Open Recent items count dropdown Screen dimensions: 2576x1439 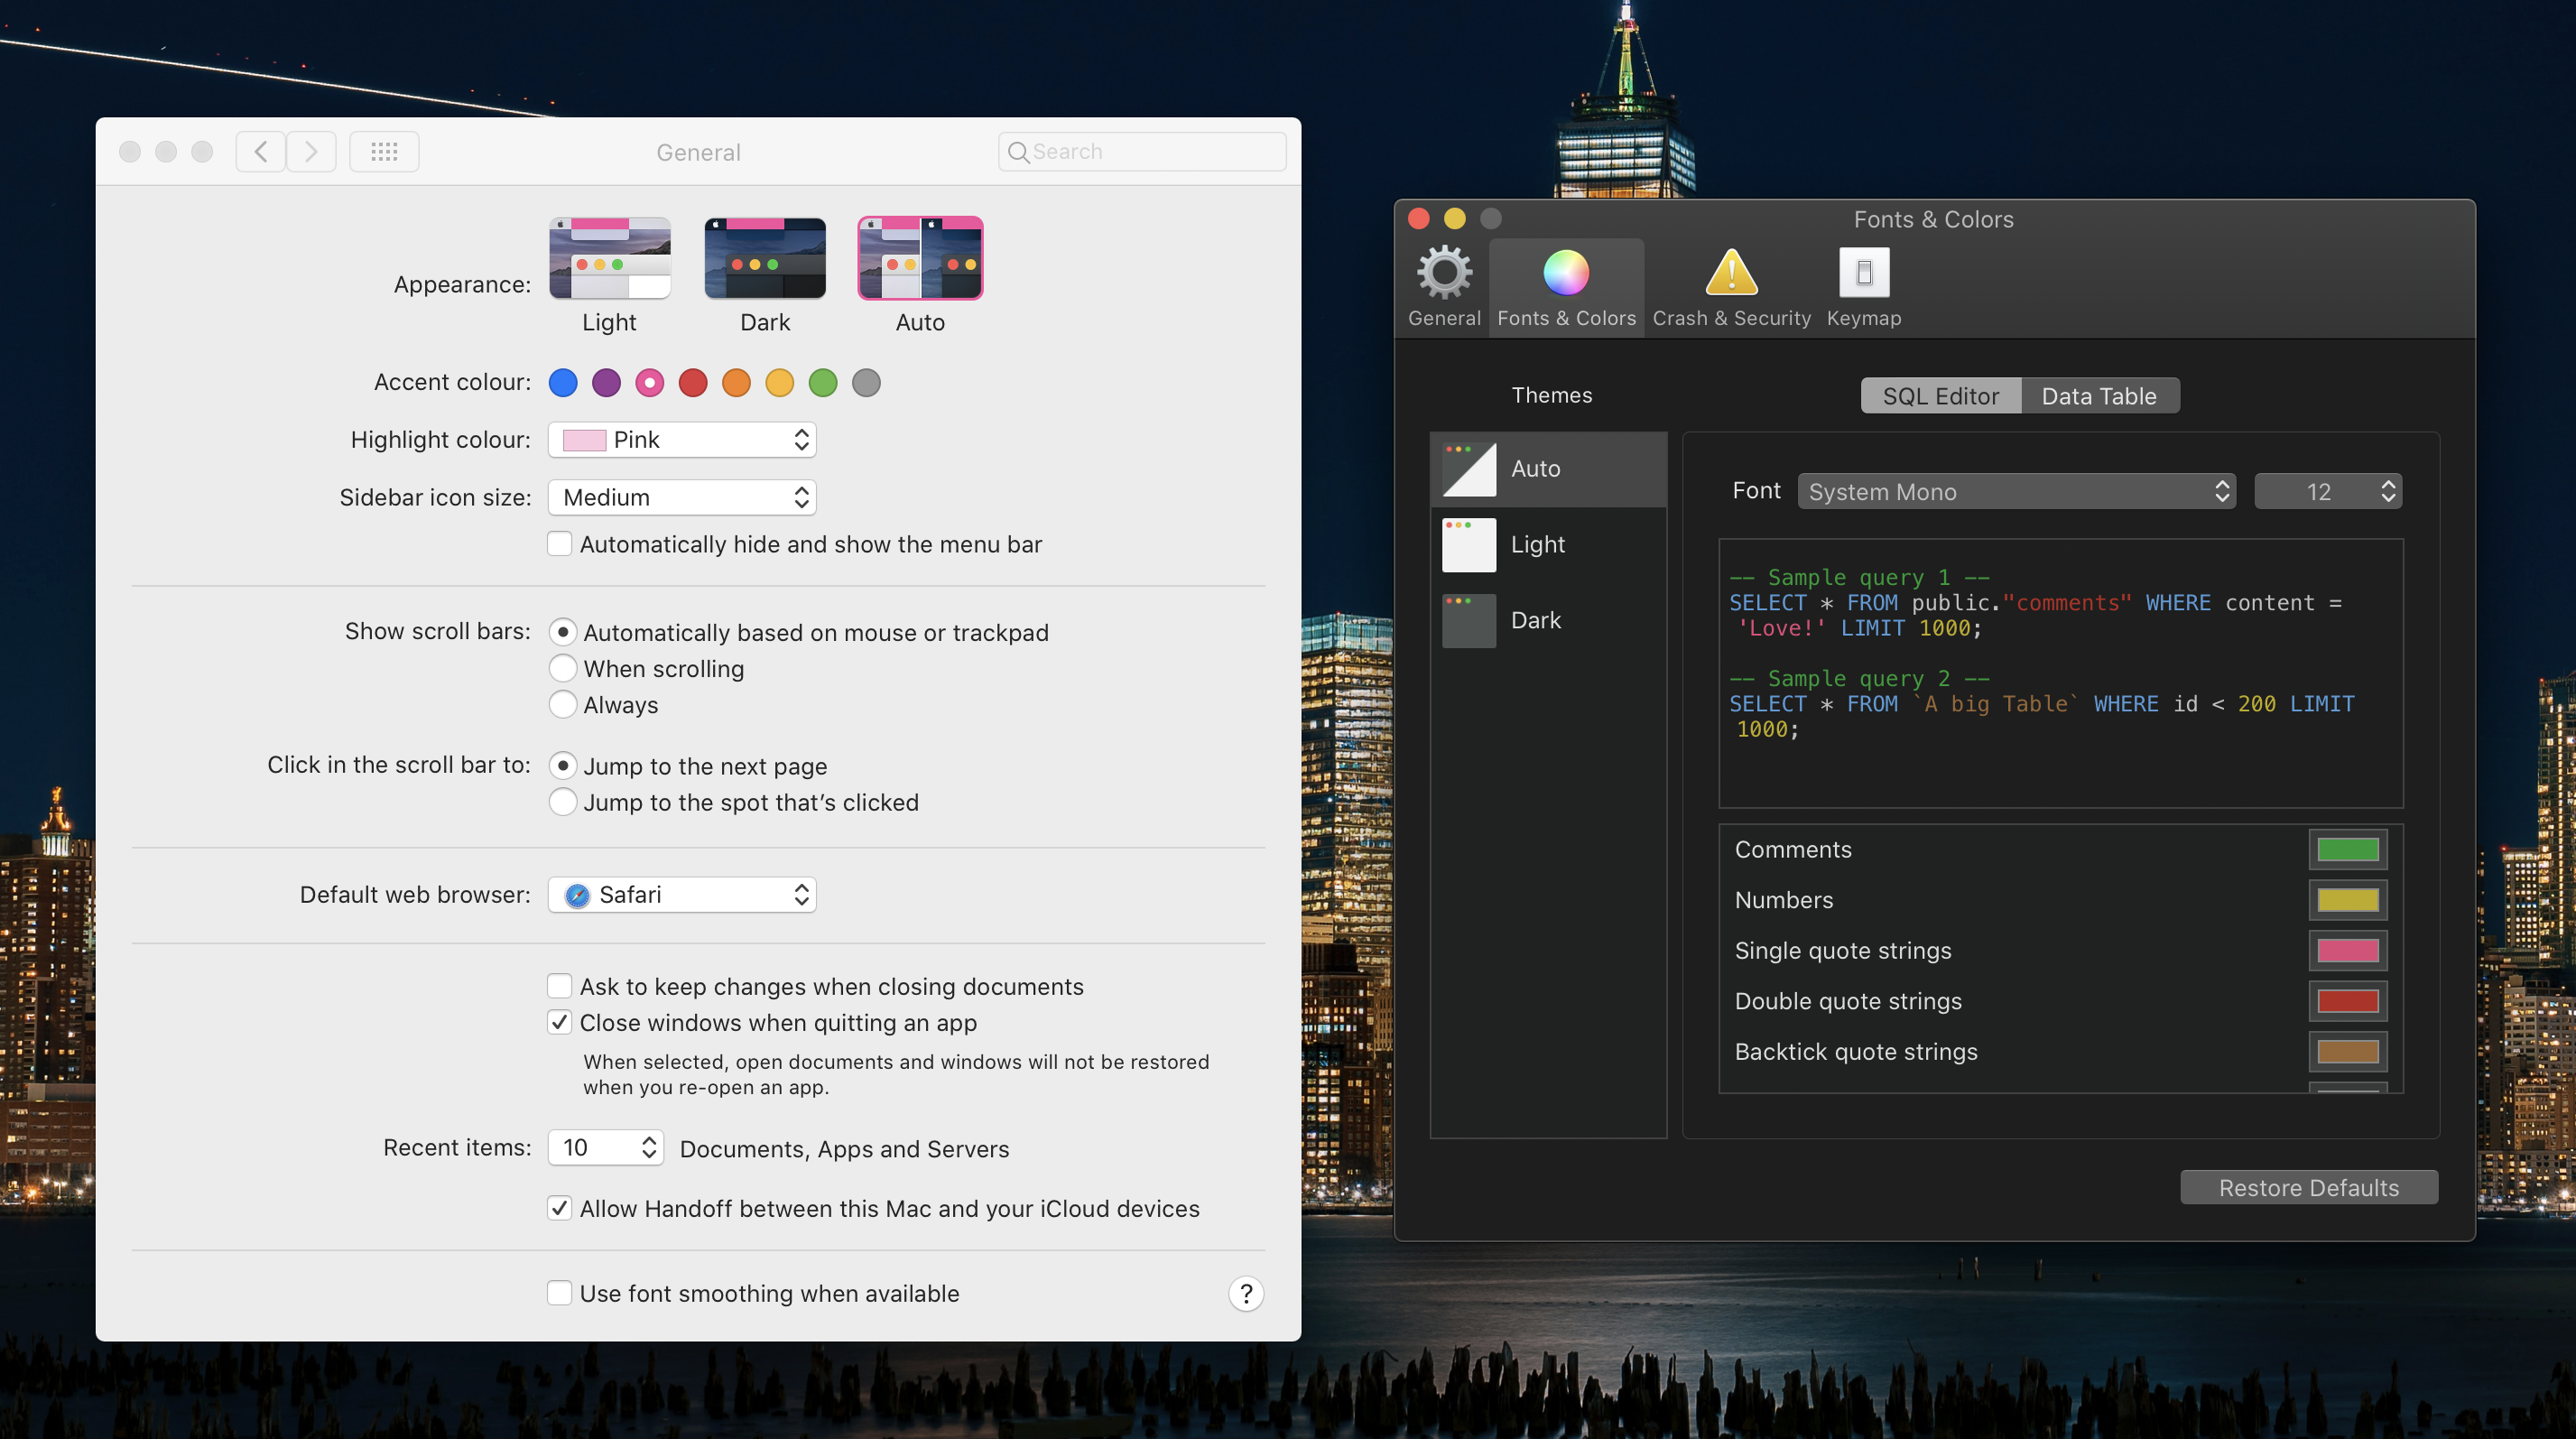(x=606, y=1148)
